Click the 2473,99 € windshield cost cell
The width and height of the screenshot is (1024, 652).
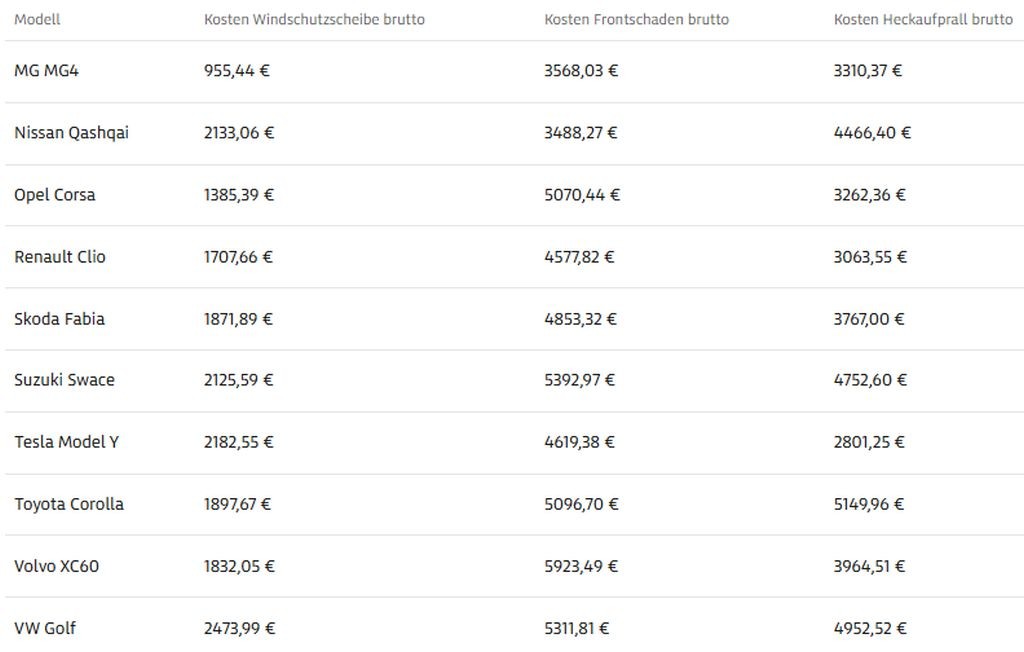239,628
